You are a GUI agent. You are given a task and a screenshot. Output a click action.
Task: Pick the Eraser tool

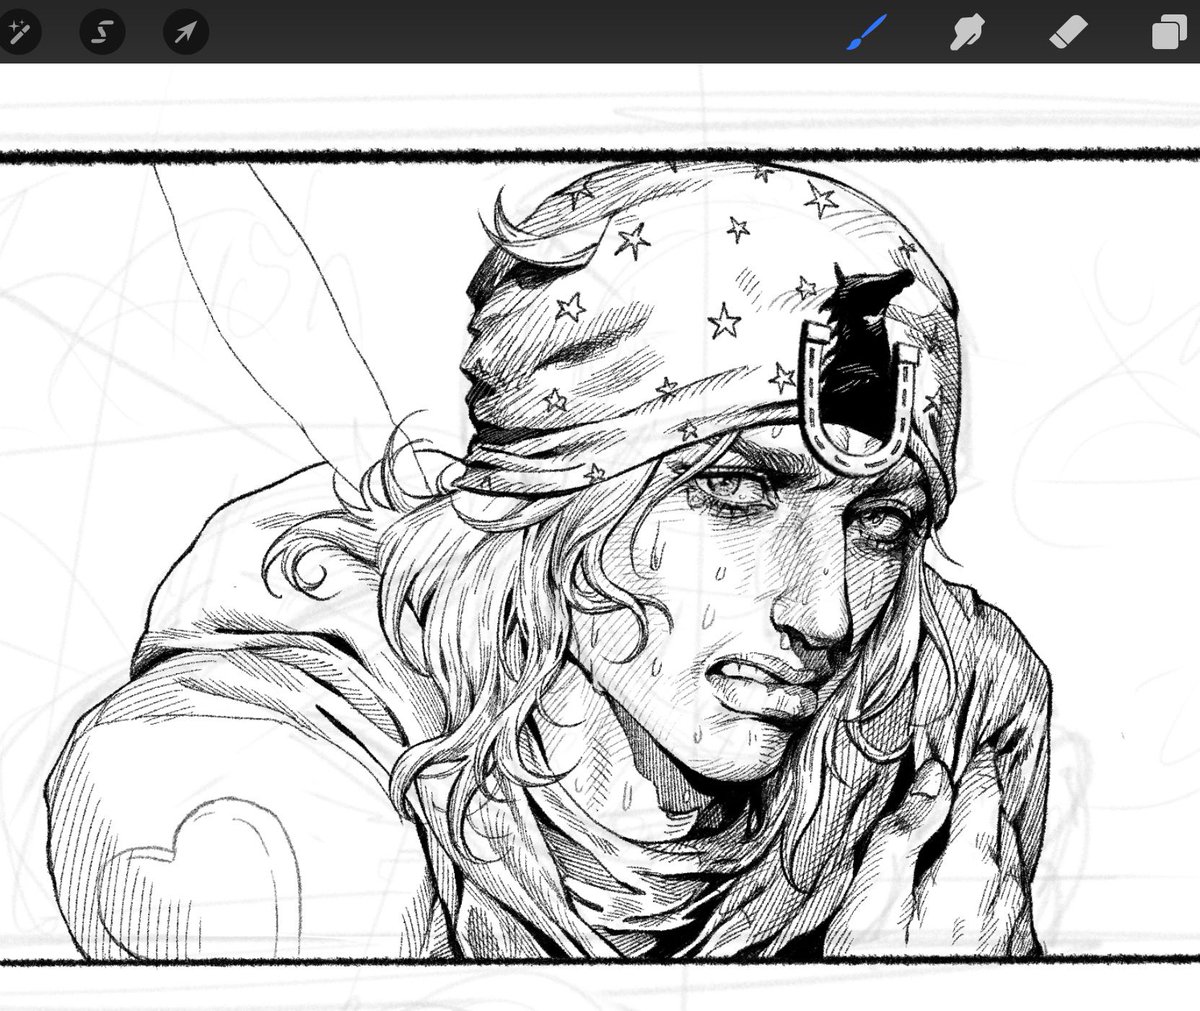pos(1067,34)
